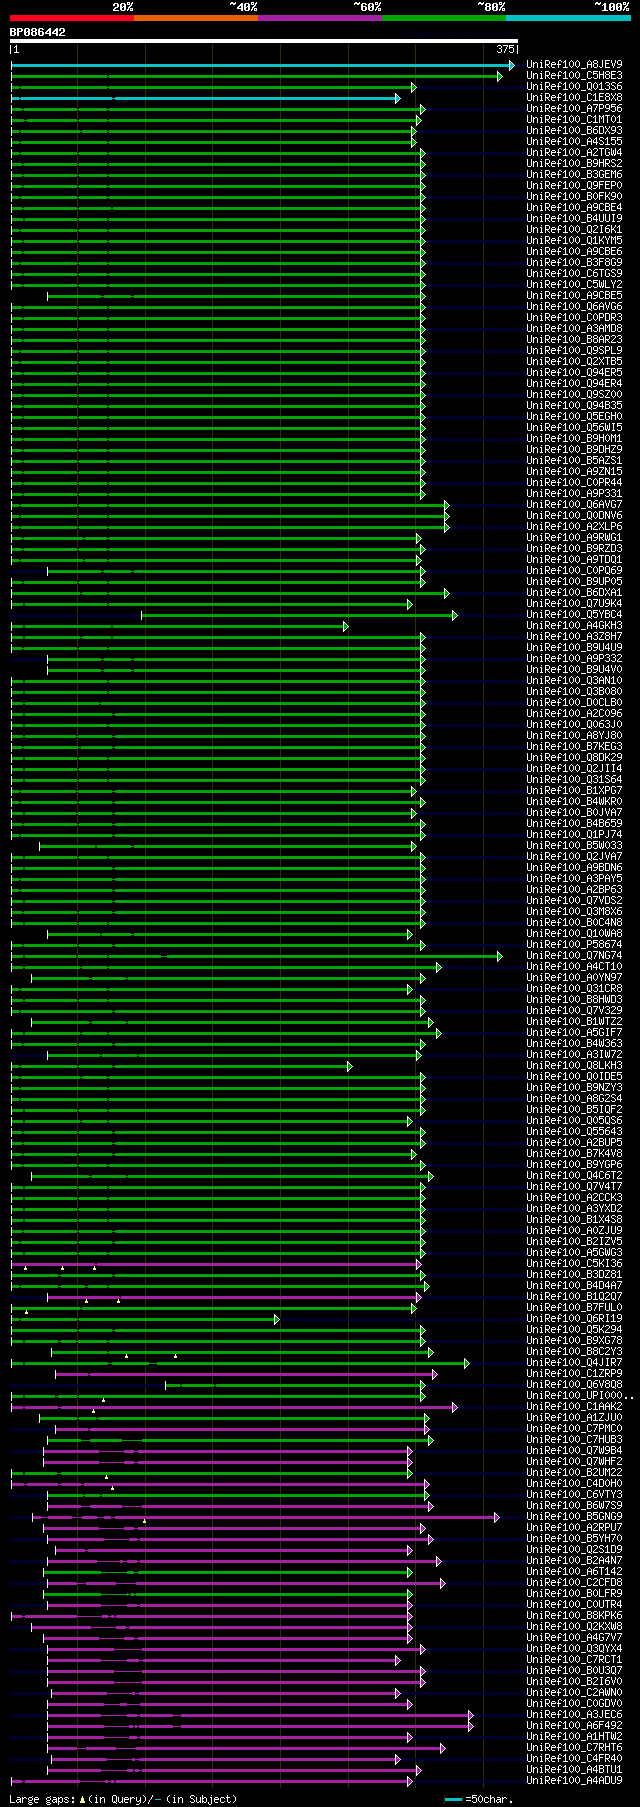The image size is (640, 1807).
Task: Click label UniRef100_B5AZS1
Action: tap(574, 461)
